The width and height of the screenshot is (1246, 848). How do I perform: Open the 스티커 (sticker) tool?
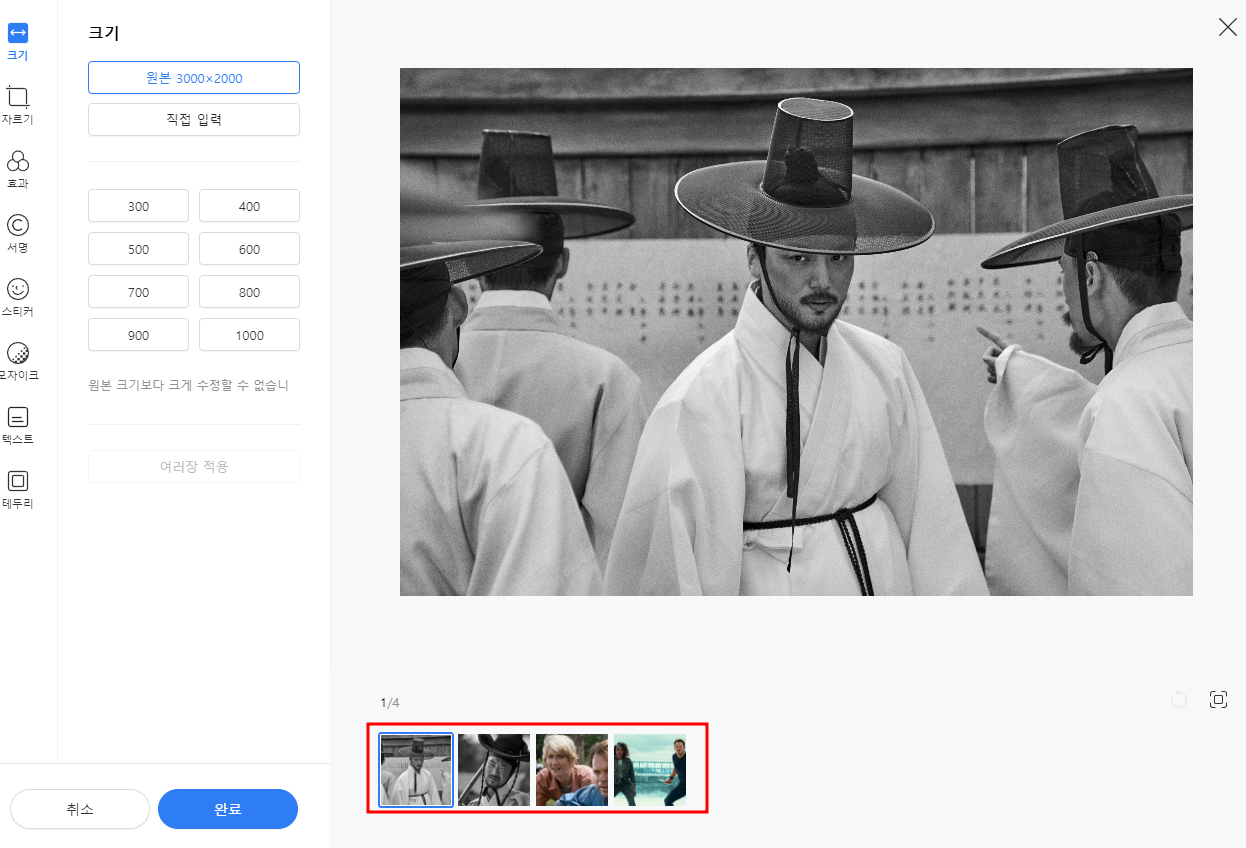(x=17, y=289)
